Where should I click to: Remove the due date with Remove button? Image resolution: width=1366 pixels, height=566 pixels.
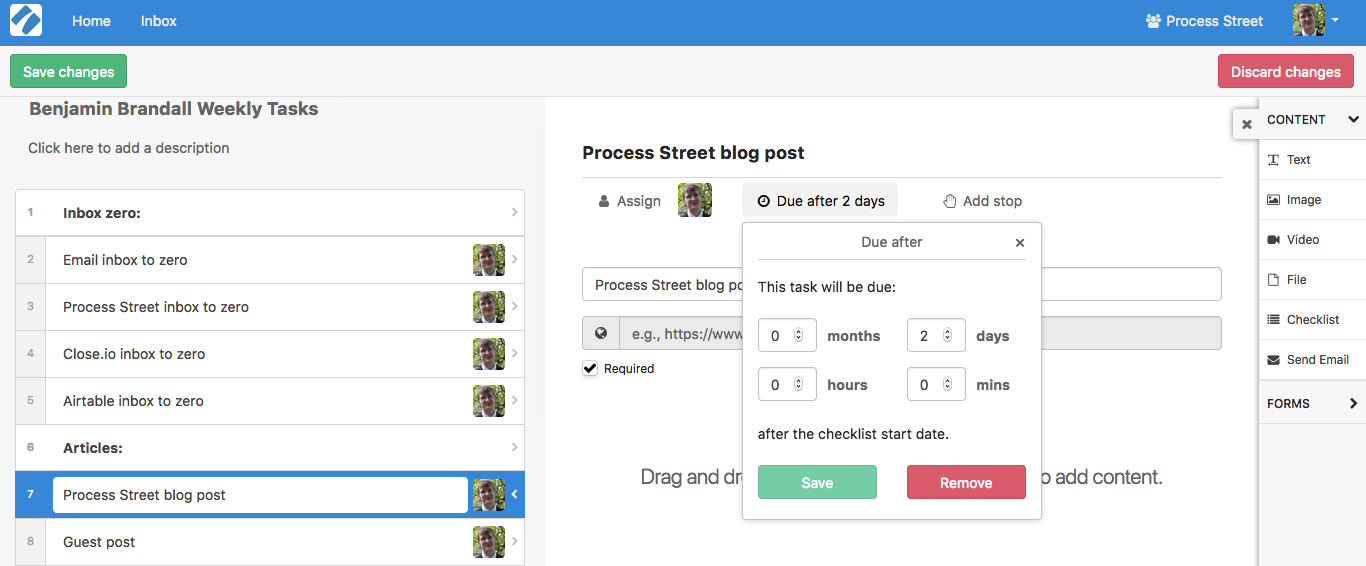(966, 482)
